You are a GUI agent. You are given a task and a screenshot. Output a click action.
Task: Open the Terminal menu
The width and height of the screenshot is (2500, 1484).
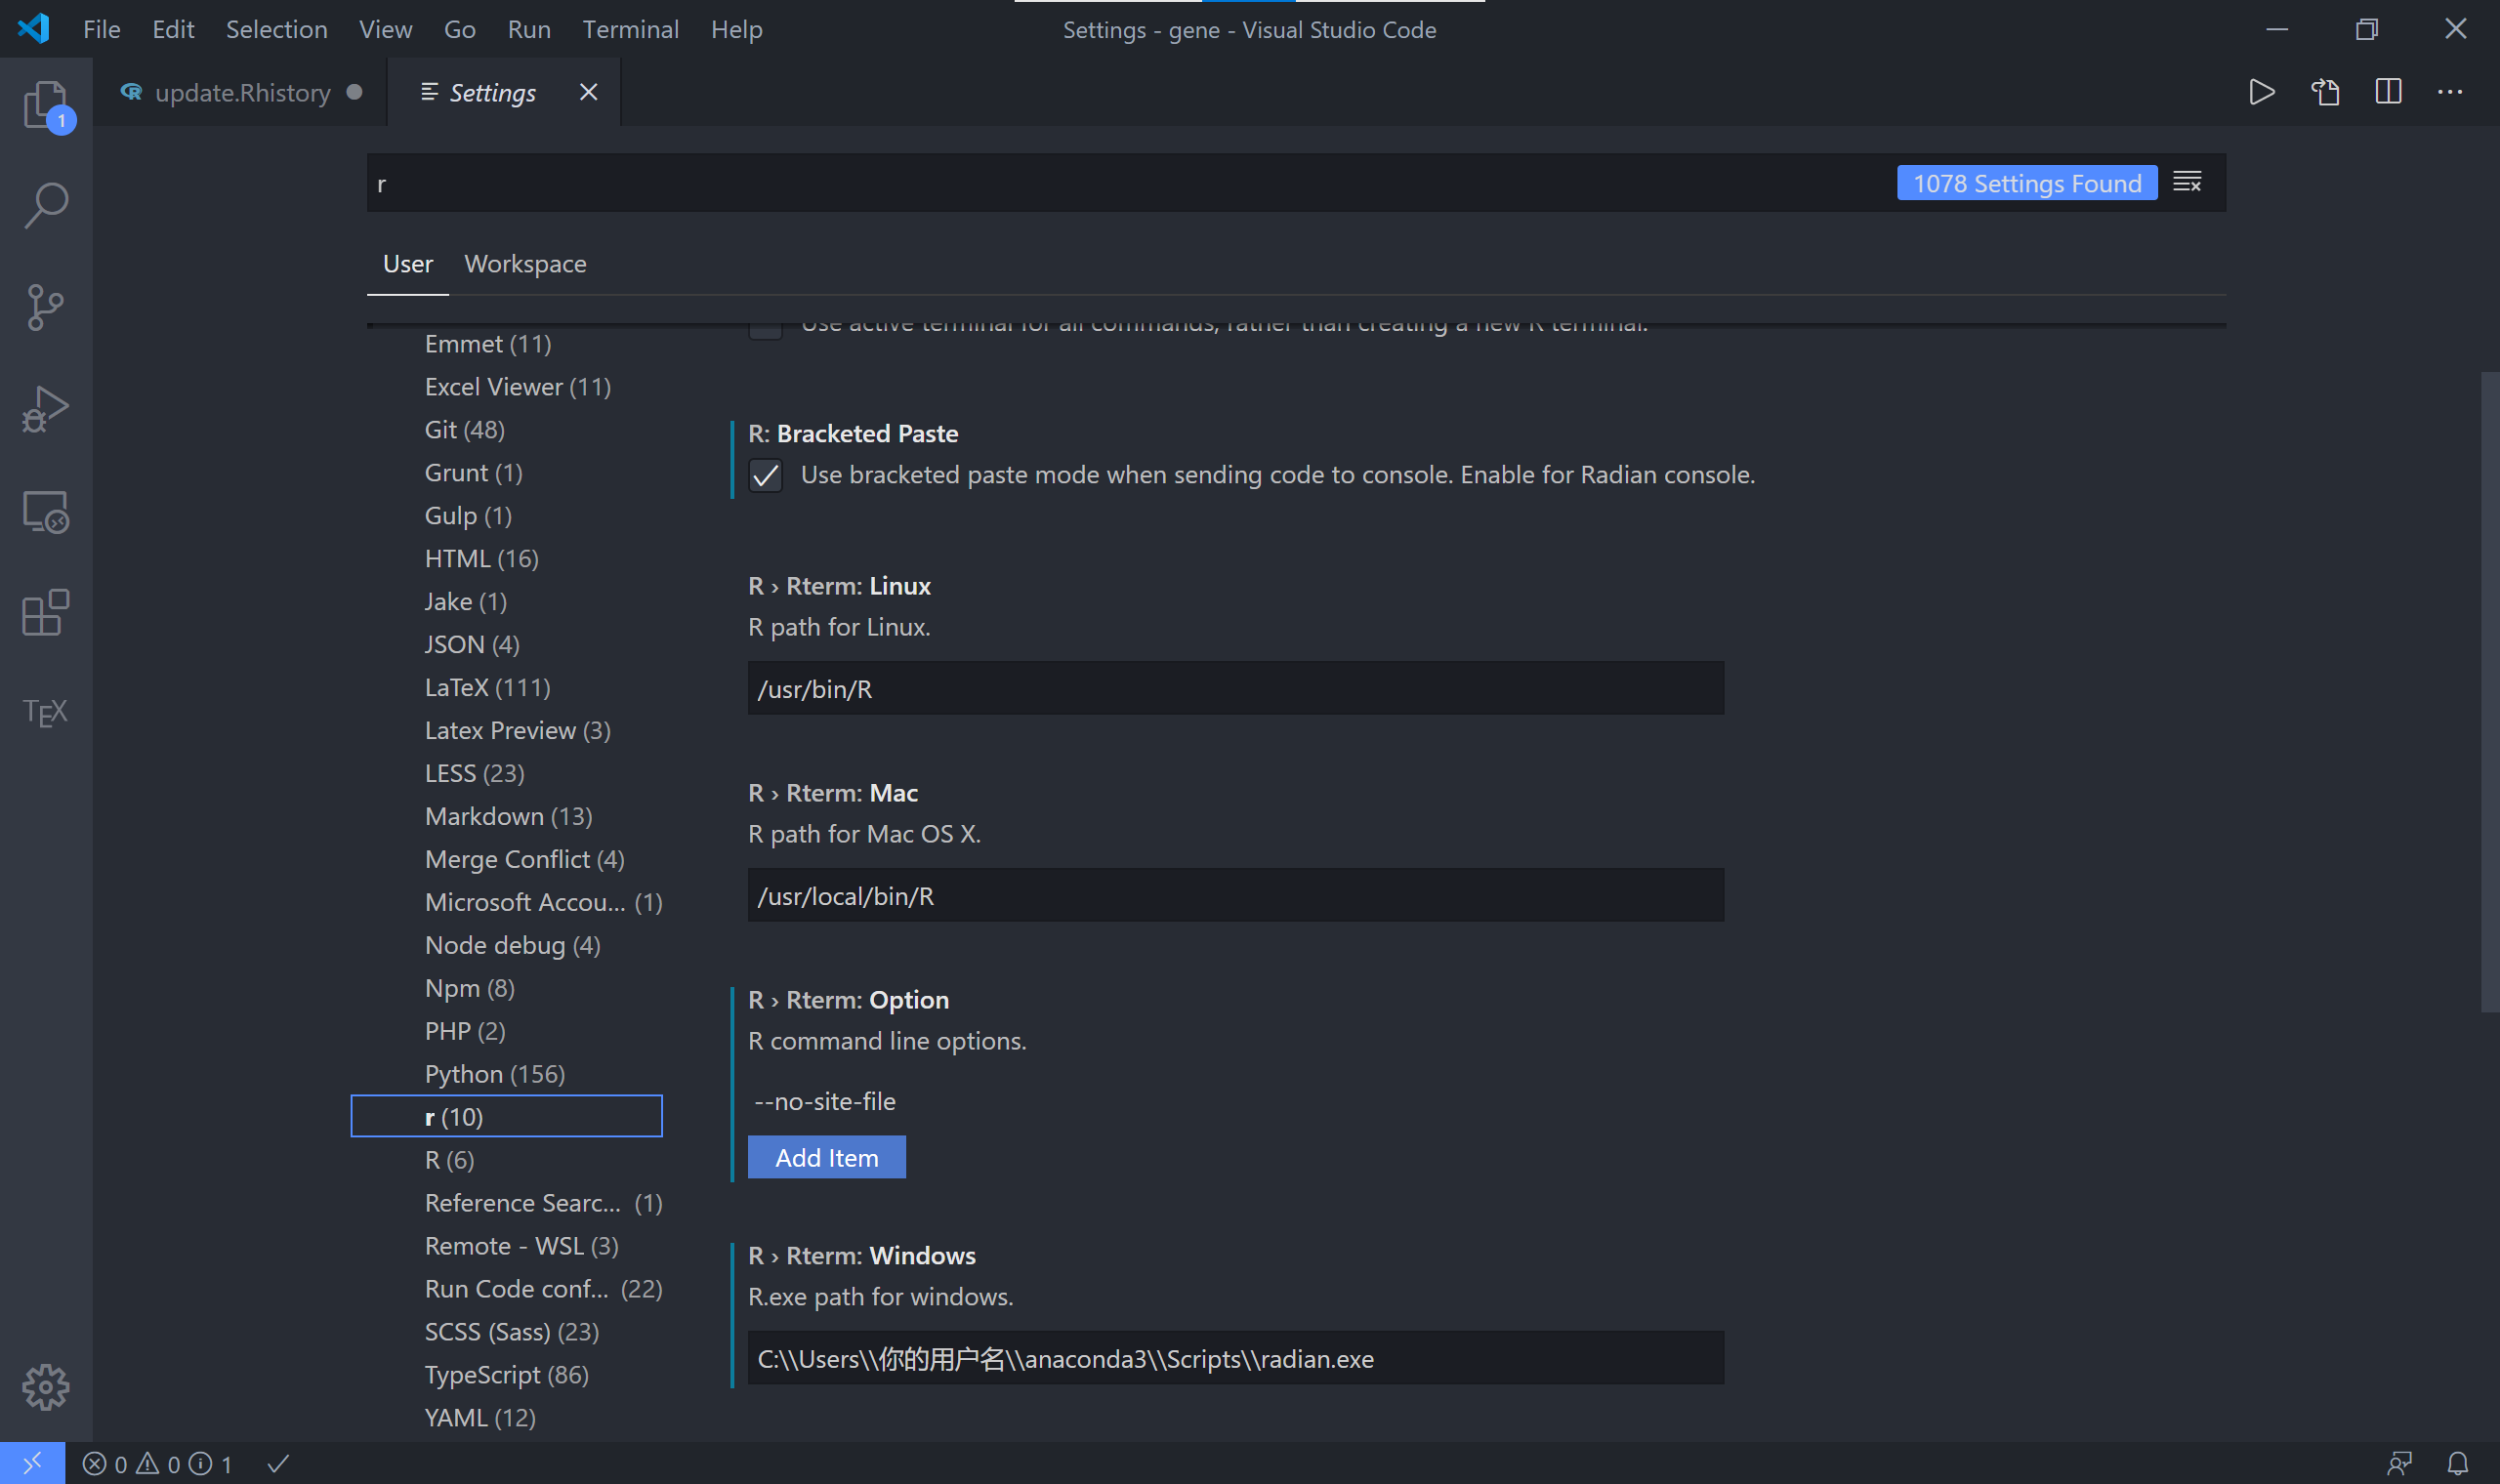pos(630,29)
